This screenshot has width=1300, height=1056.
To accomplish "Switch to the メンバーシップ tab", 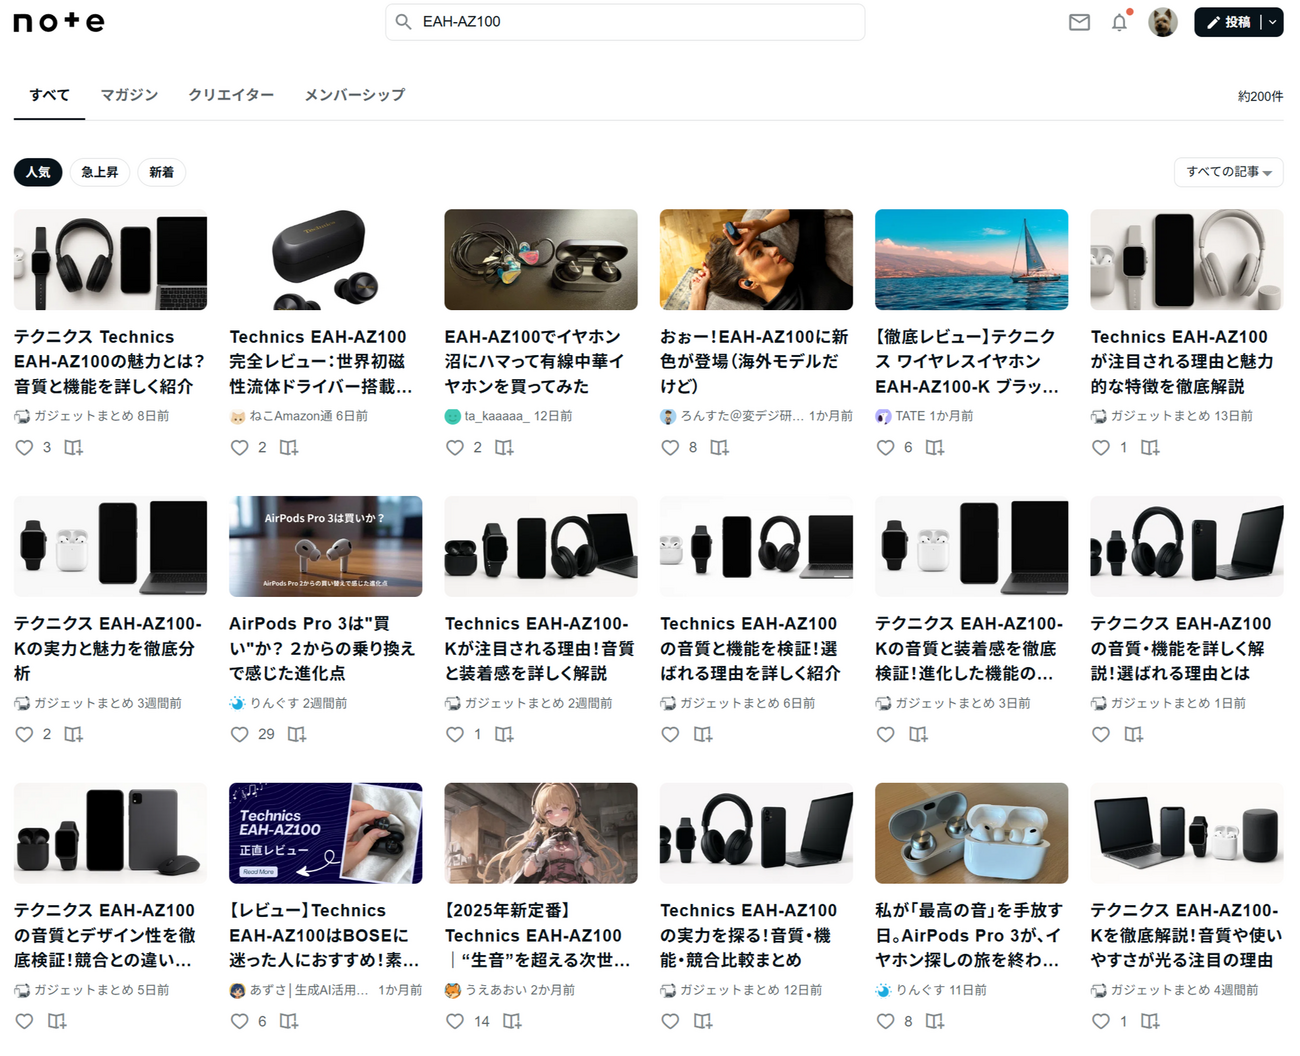I will click(x=355, y=95).
